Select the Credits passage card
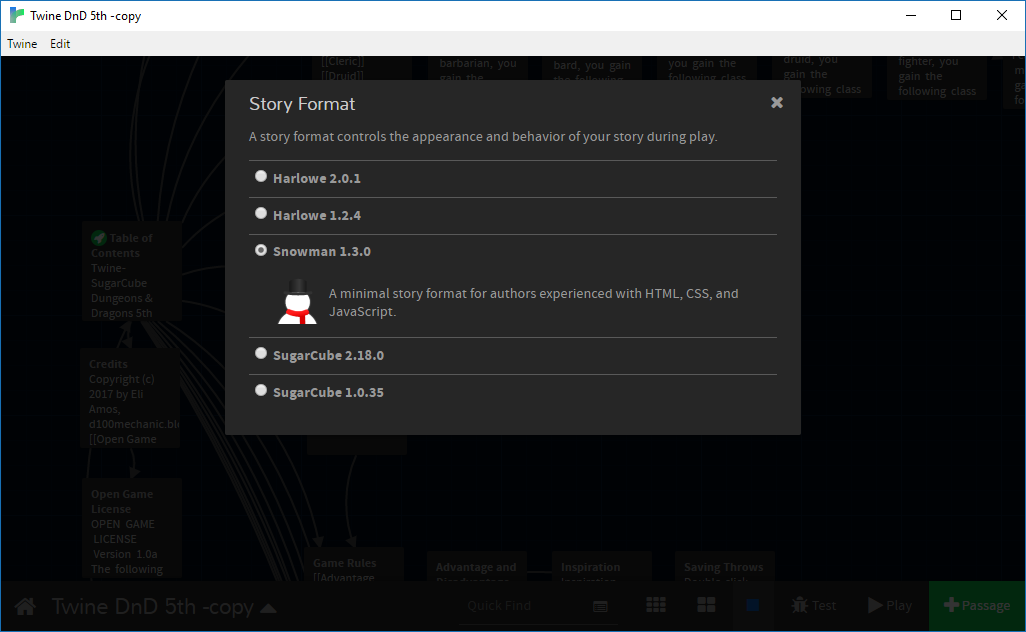1026x632 pixels. click(130, 398)
